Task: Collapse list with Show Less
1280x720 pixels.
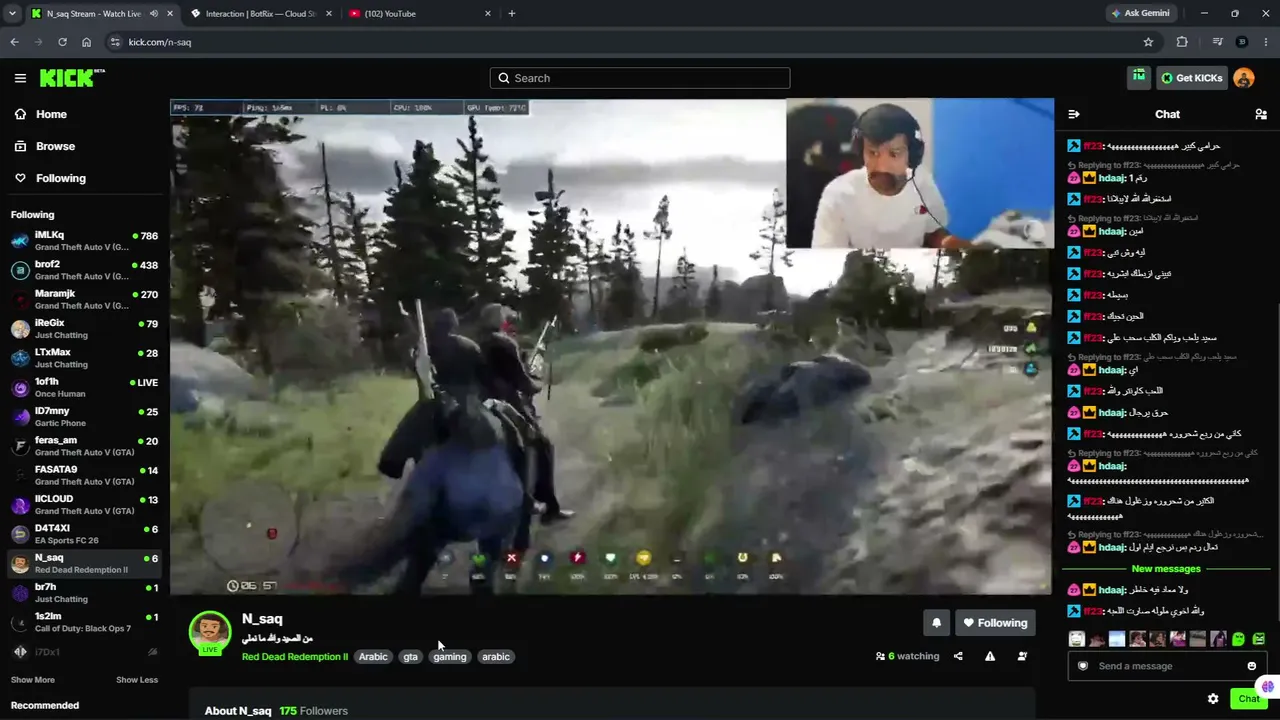Action: (x=137, y=680)
